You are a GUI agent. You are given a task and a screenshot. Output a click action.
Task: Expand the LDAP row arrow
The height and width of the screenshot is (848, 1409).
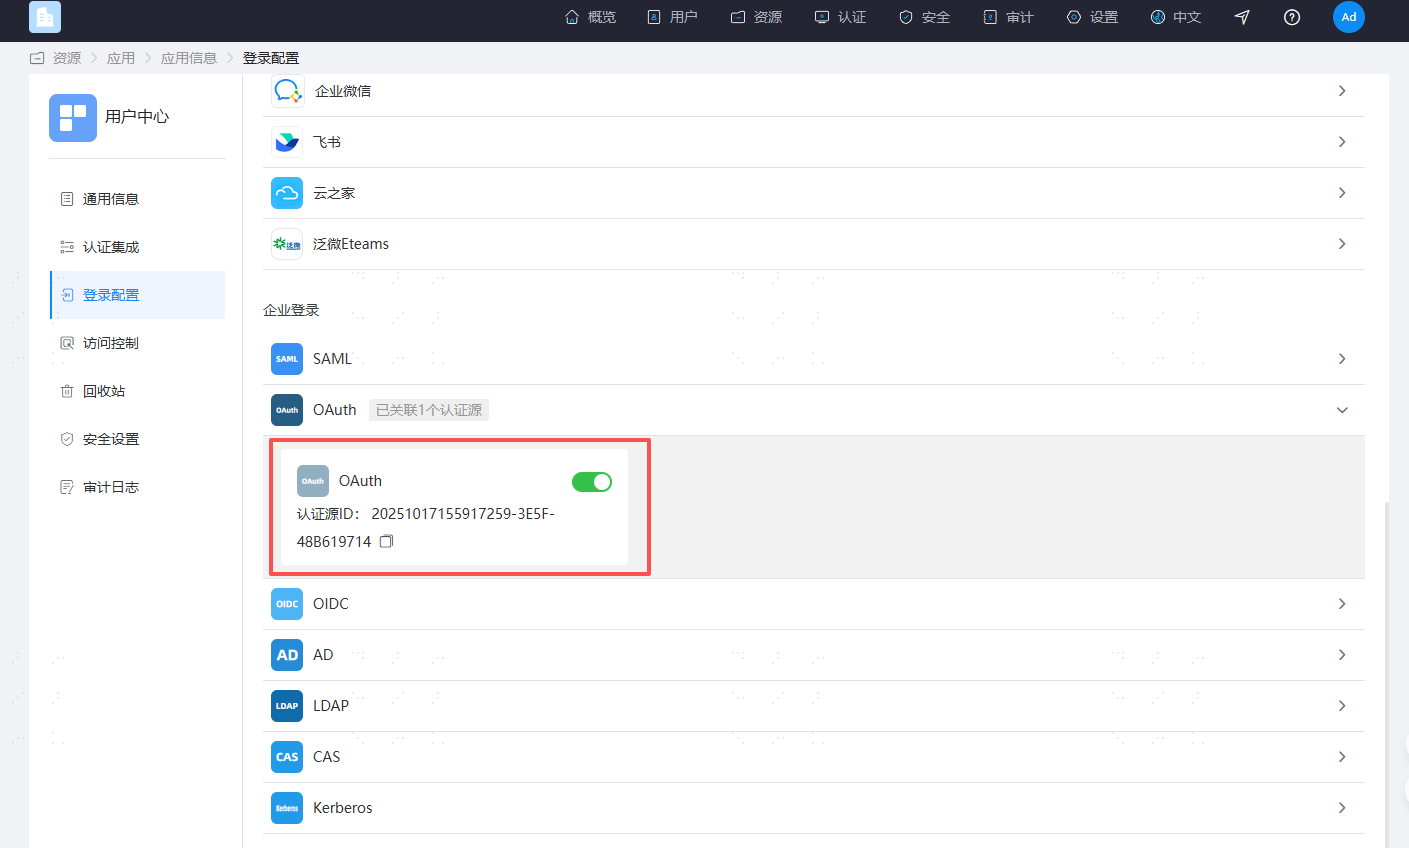tap(1342, 706)
